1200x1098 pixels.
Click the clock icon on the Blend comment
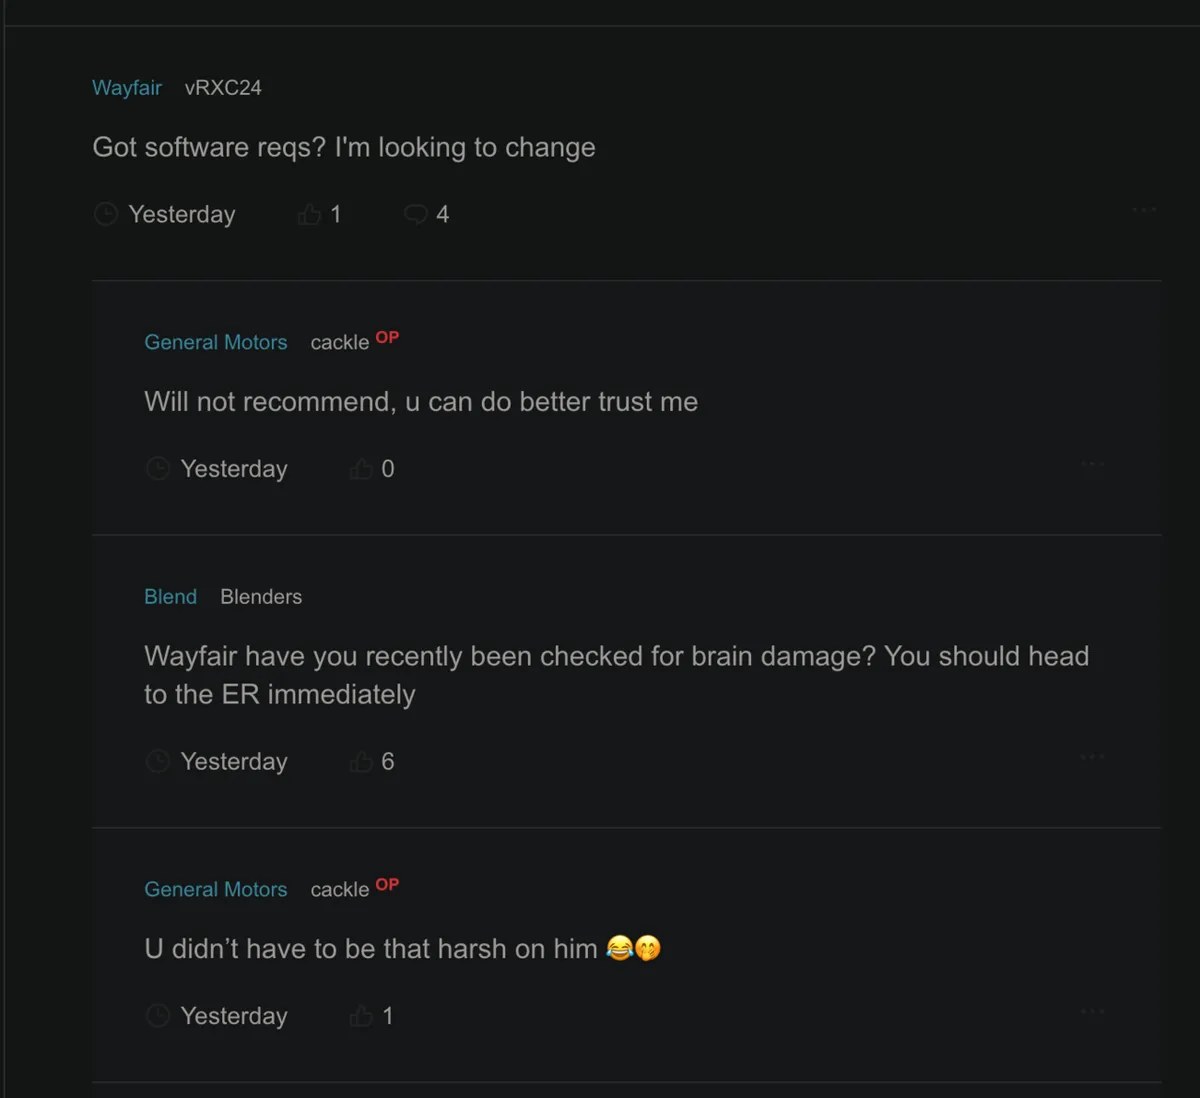(x=158, y=762)
